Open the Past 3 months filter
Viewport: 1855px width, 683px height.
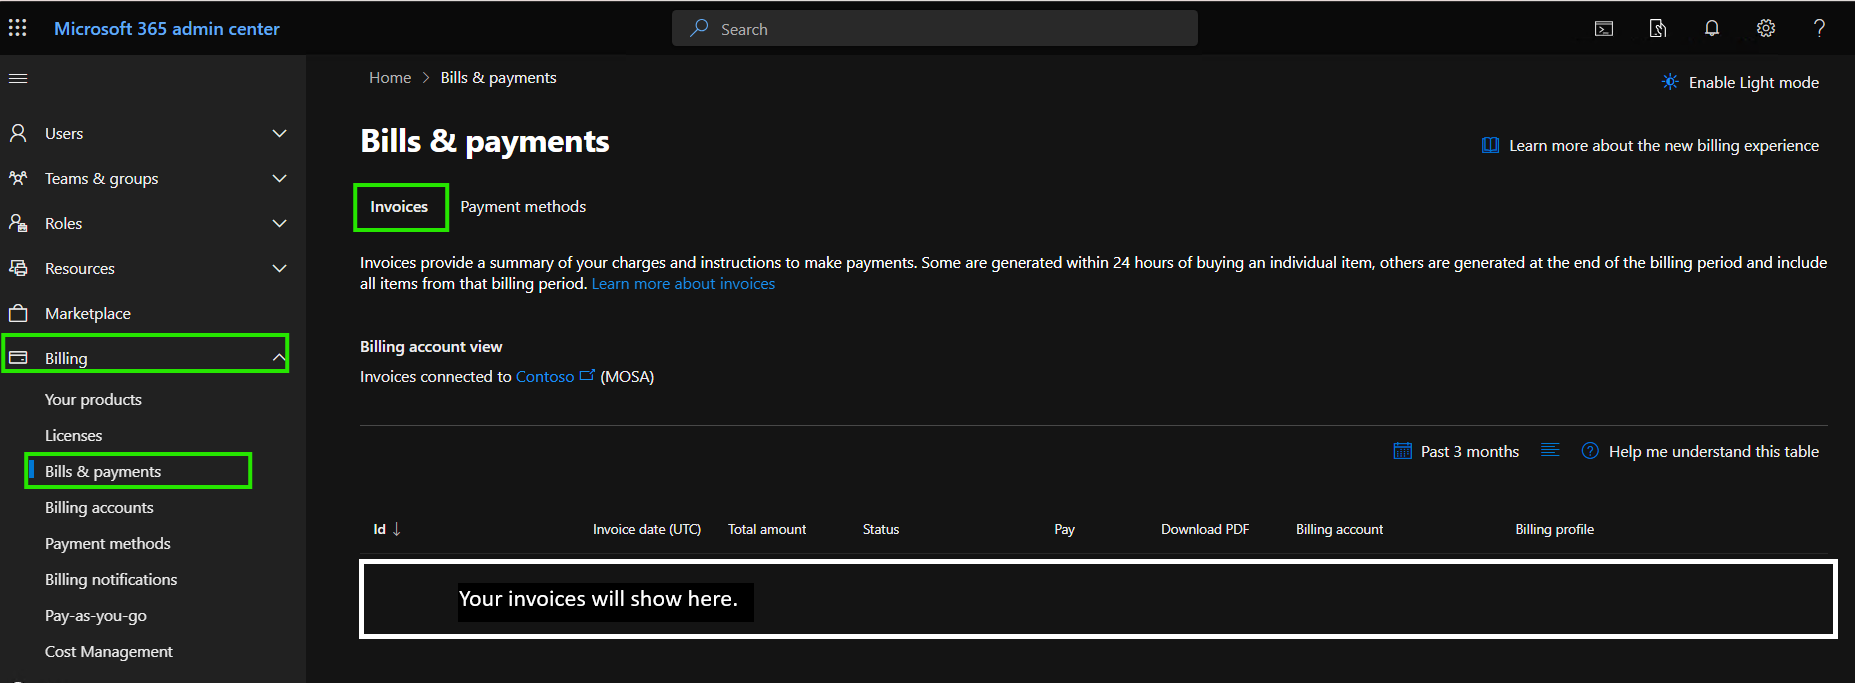pyautogui.click(x=1456, y=451)
